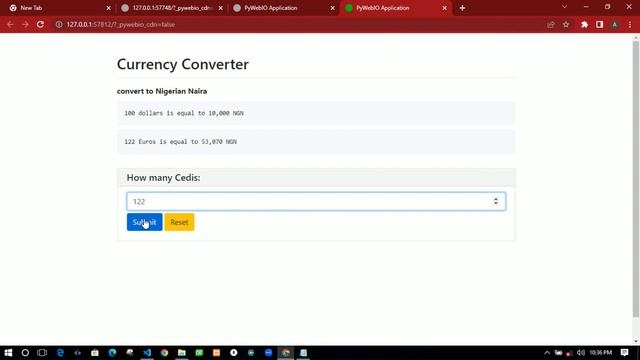Share this page icon
640x360 pixels.
click(x=551, y=24)
